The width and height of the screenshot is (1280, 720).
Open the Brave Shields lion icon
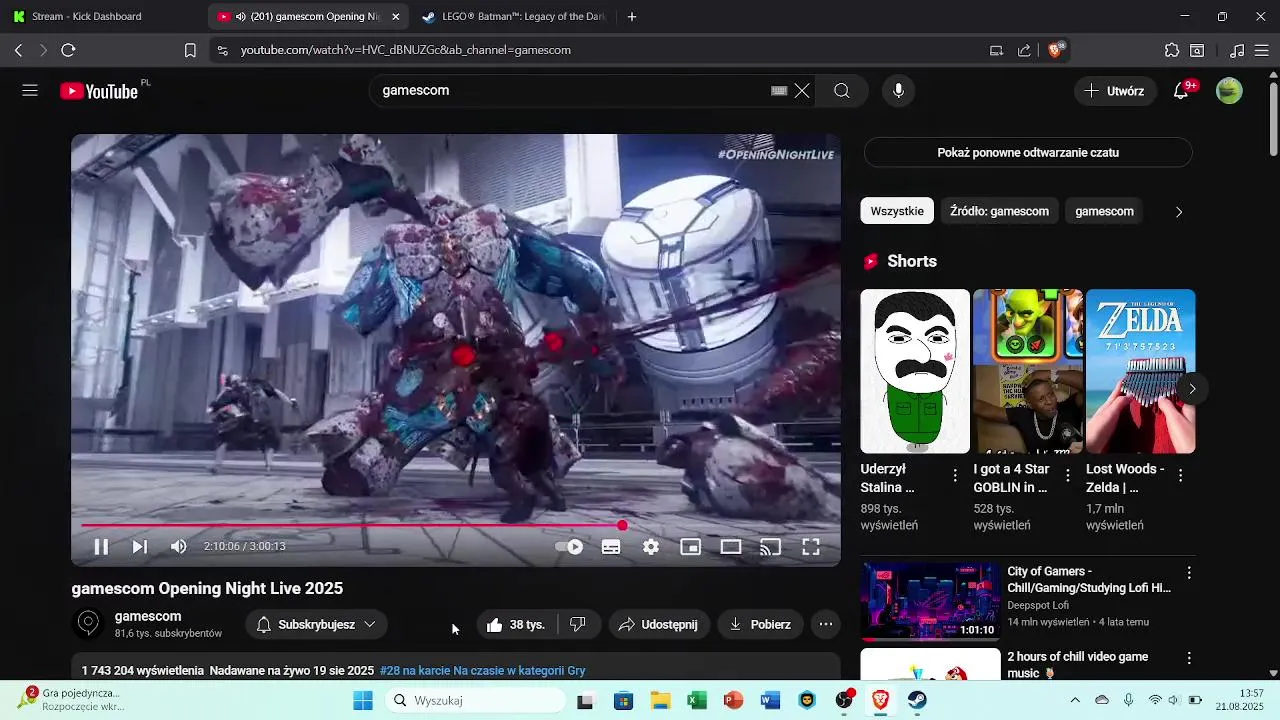click(1056, 50)
